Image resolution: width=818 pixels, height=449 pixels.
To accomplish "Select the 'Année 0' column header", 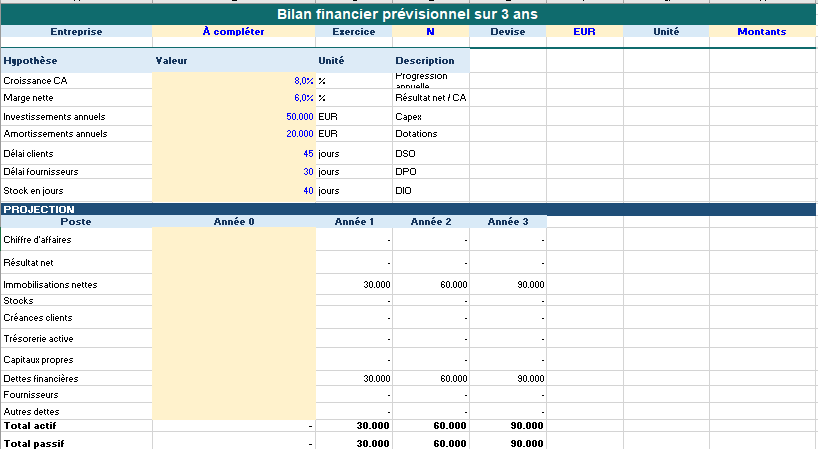I will click(x=234, y=222).
